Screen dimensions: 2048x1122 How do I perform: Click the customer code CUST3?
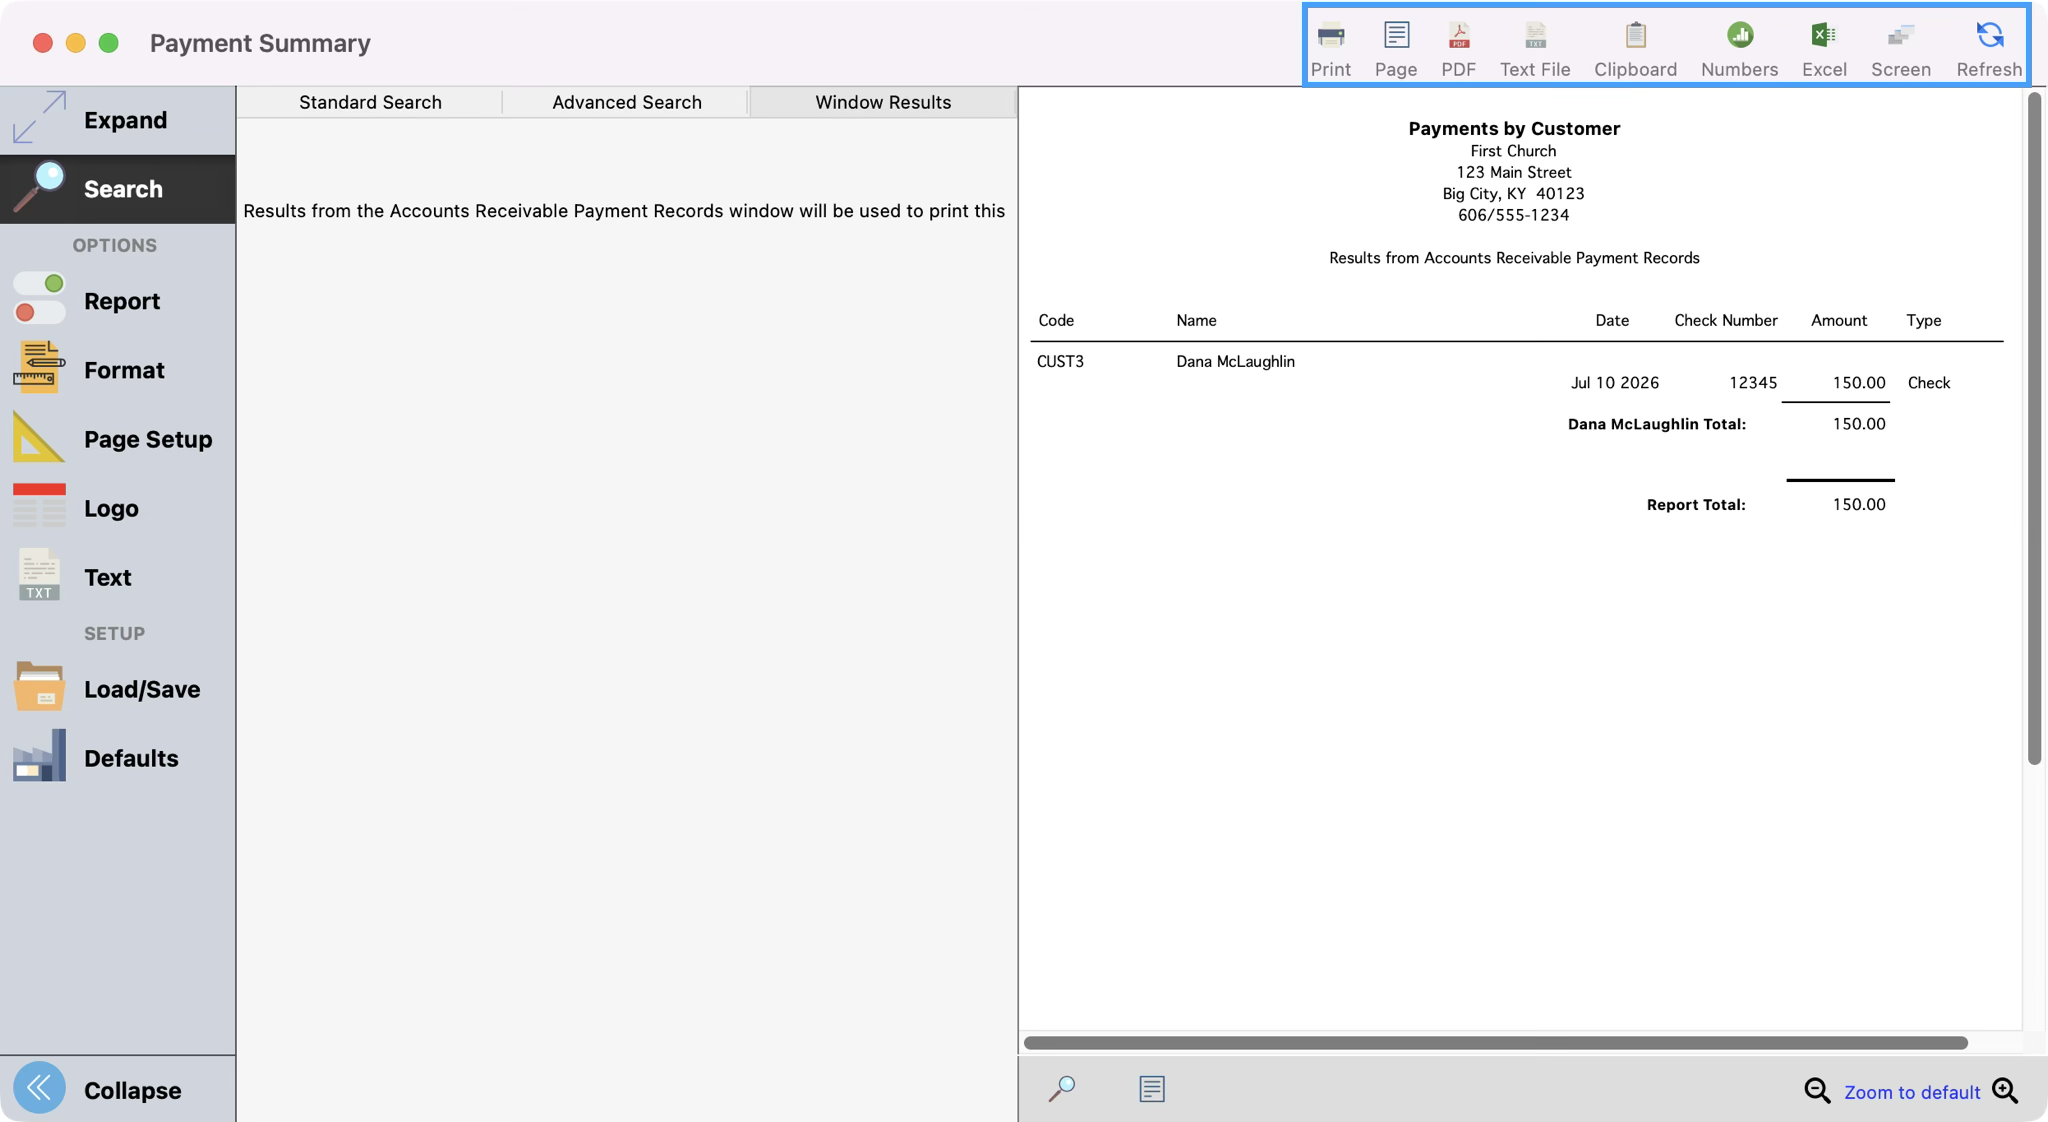point(1060,361)
